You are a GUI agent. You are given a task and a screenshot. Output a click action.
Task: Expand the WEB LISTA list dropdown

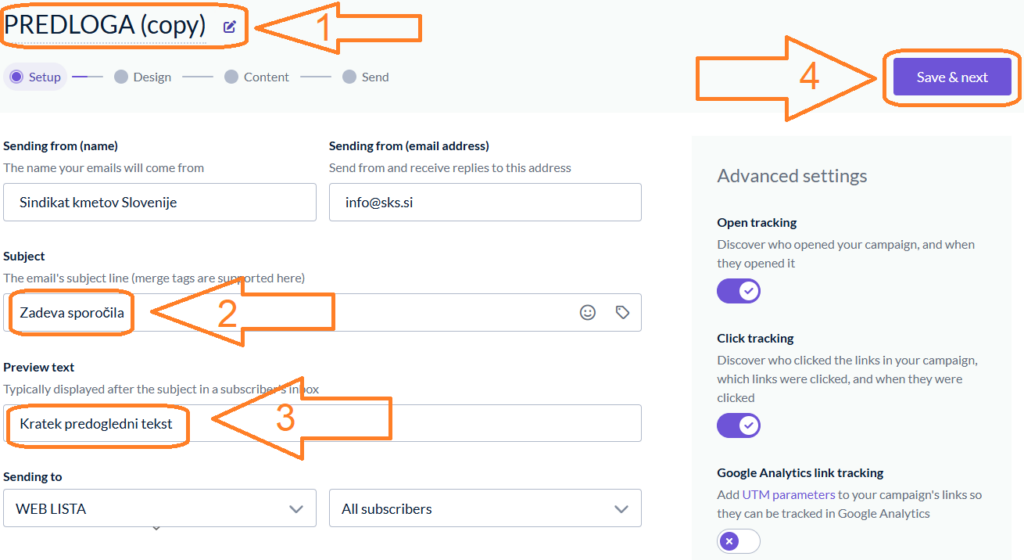(160, 509)
